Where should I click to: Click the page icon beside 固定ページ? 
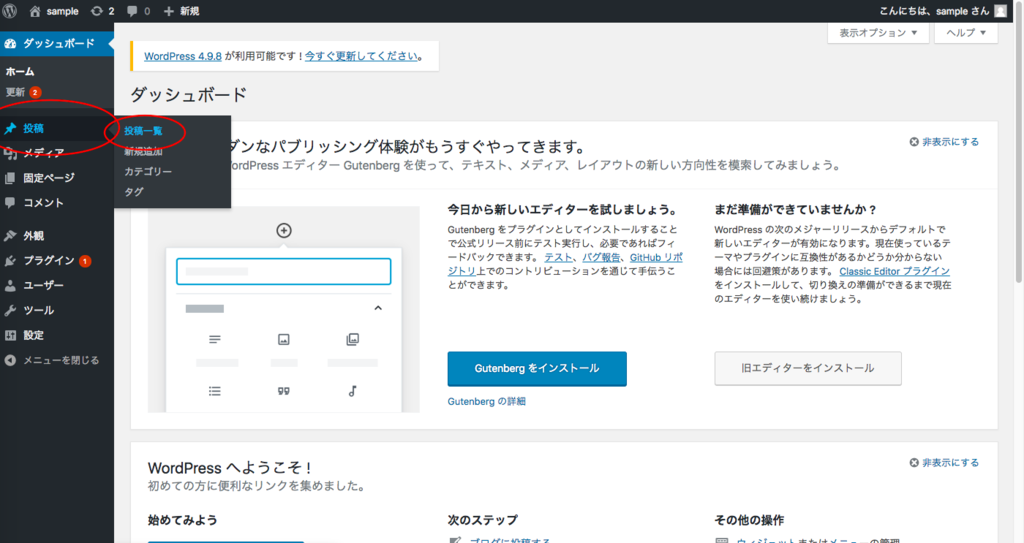point(10,178)
